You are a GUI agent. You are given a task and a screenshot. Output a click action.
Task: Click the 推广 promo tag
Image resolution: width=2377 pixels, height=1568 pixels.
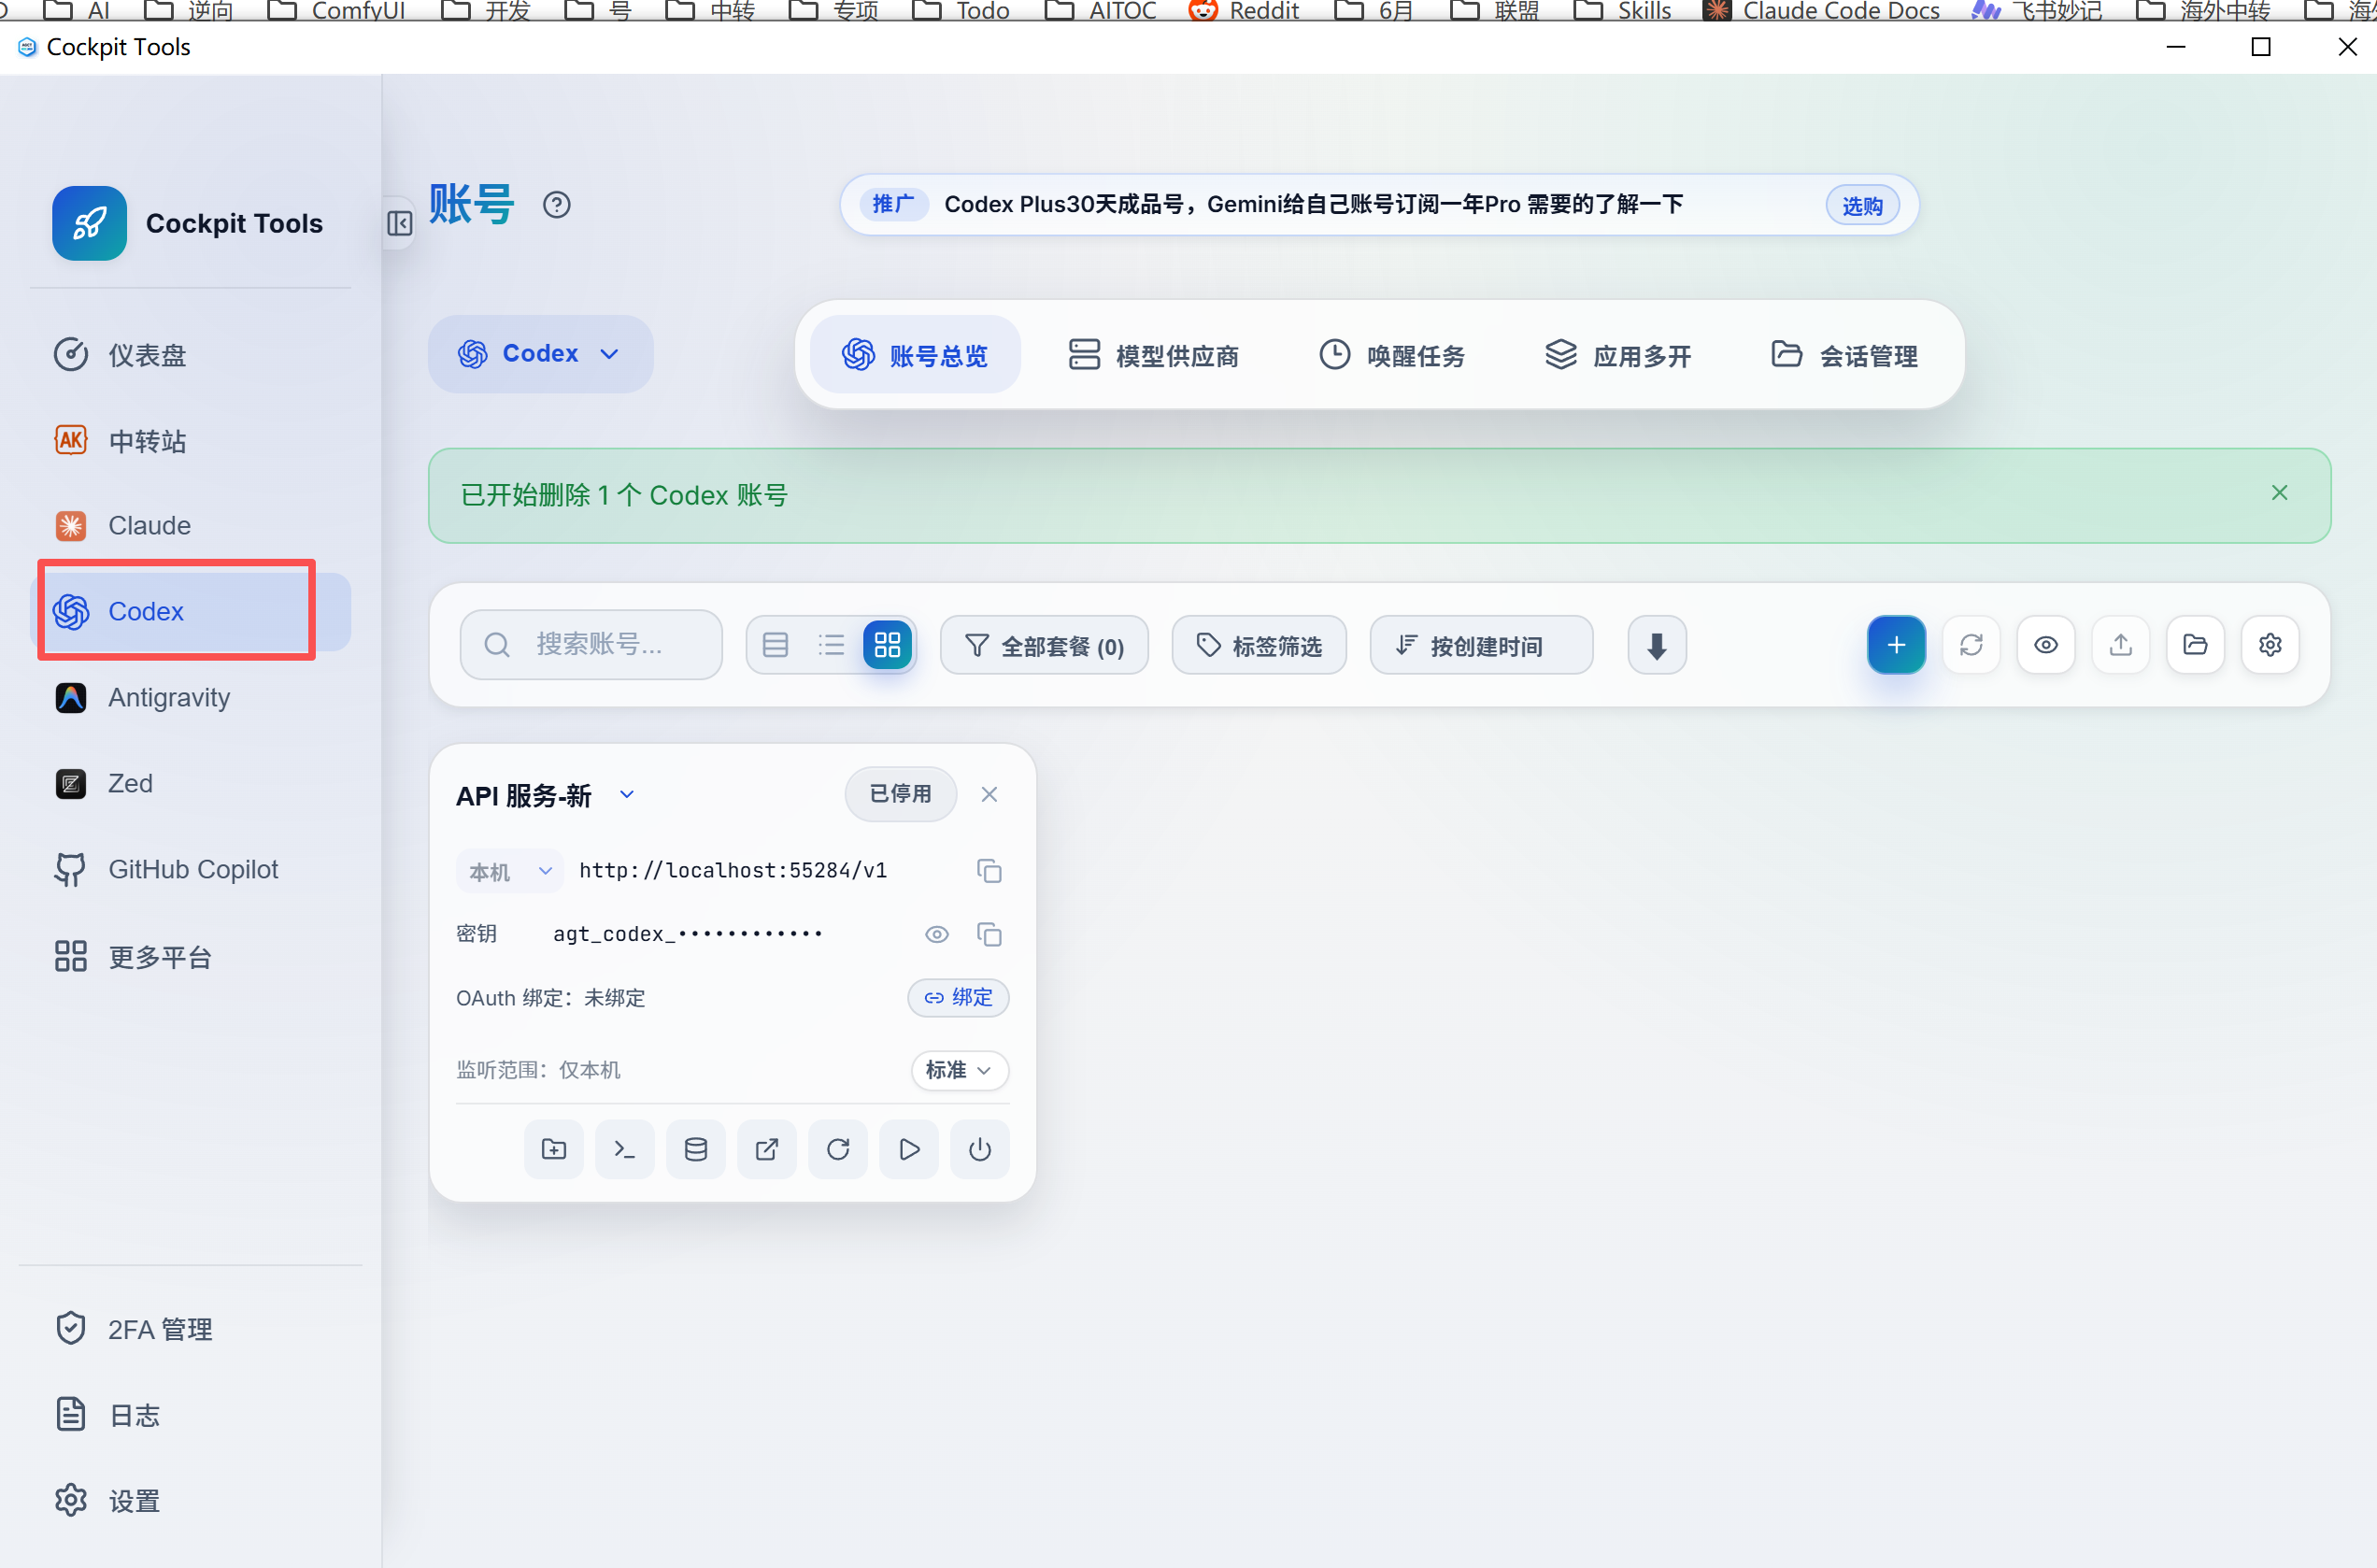[x=893, y=205]
